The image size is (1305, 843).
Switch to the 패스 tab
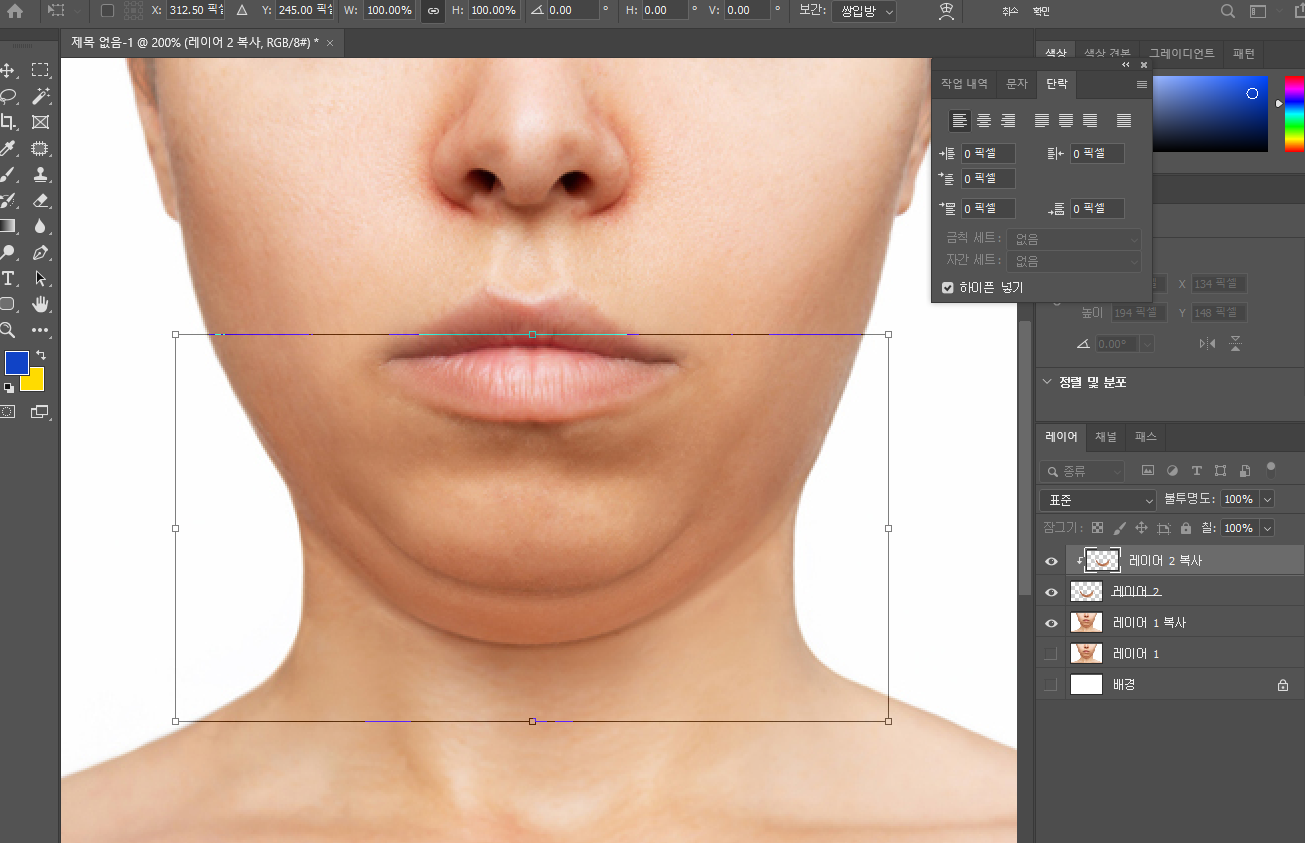click(1145, 437)
